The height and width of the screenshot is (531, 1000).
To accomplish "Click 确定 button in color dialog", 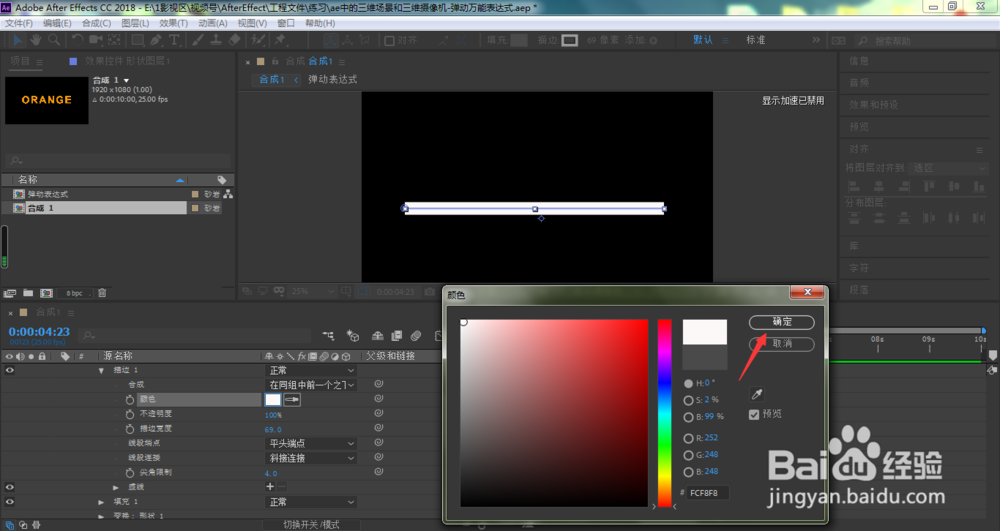I will (781, 322).
